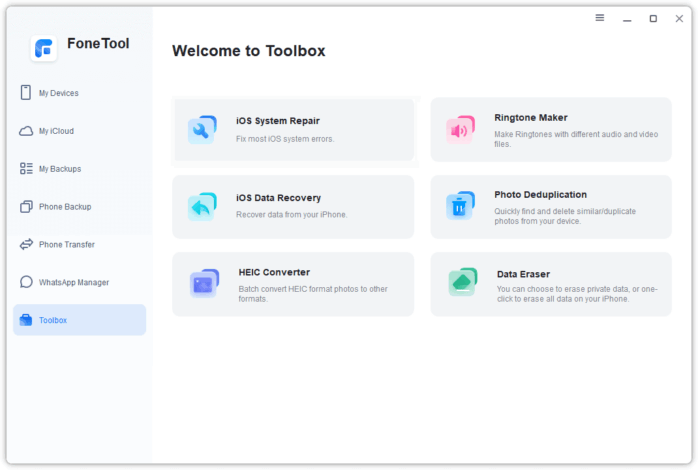698x470 pixels.
Task: Open the Ringtone Maker title
Action: (531, 118)
